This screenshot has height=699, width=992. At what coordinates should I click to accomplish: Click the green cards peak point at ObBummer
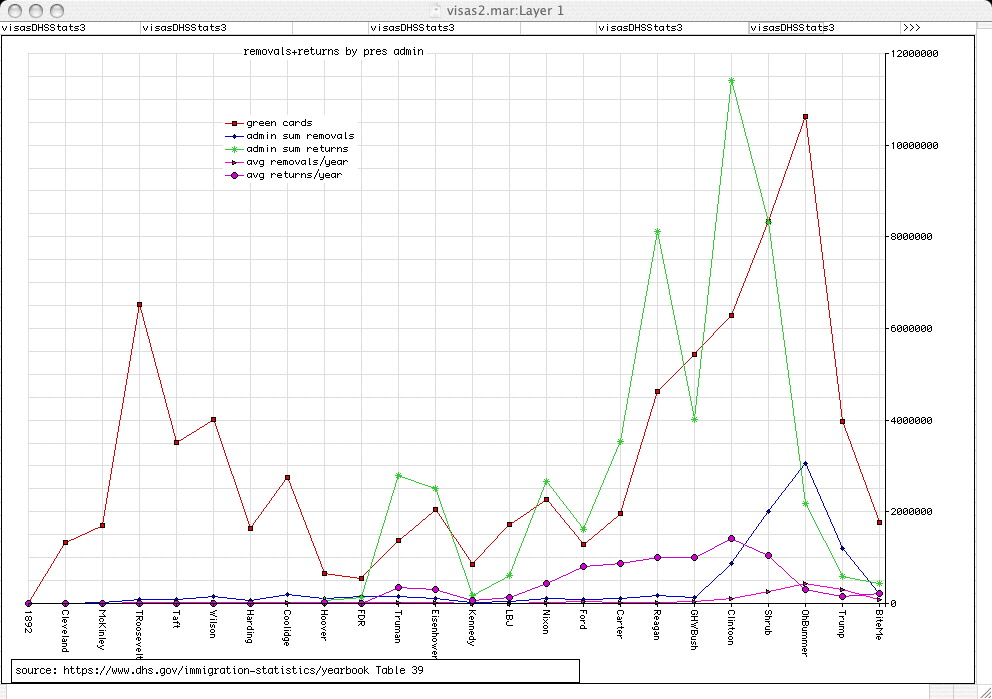click(x=805, y=117)
